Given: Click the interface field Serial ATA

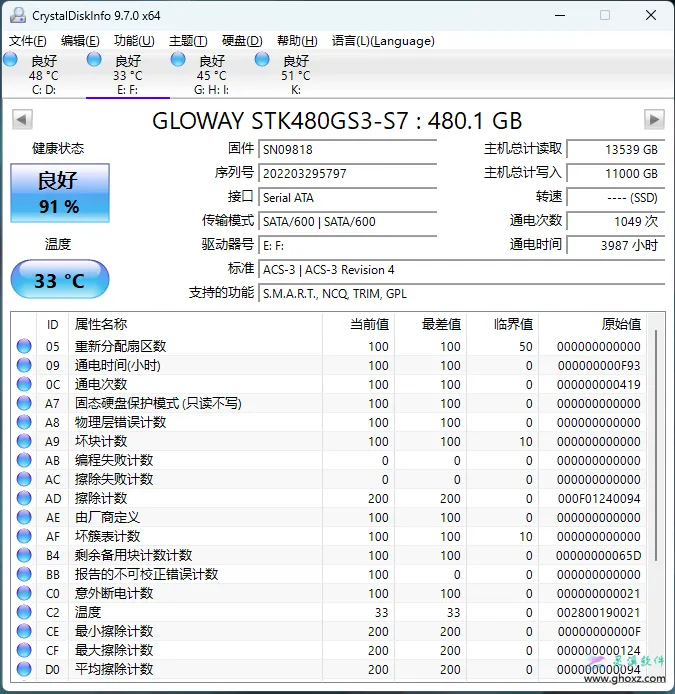Looking at the screenshot, I should click(348, 197).
